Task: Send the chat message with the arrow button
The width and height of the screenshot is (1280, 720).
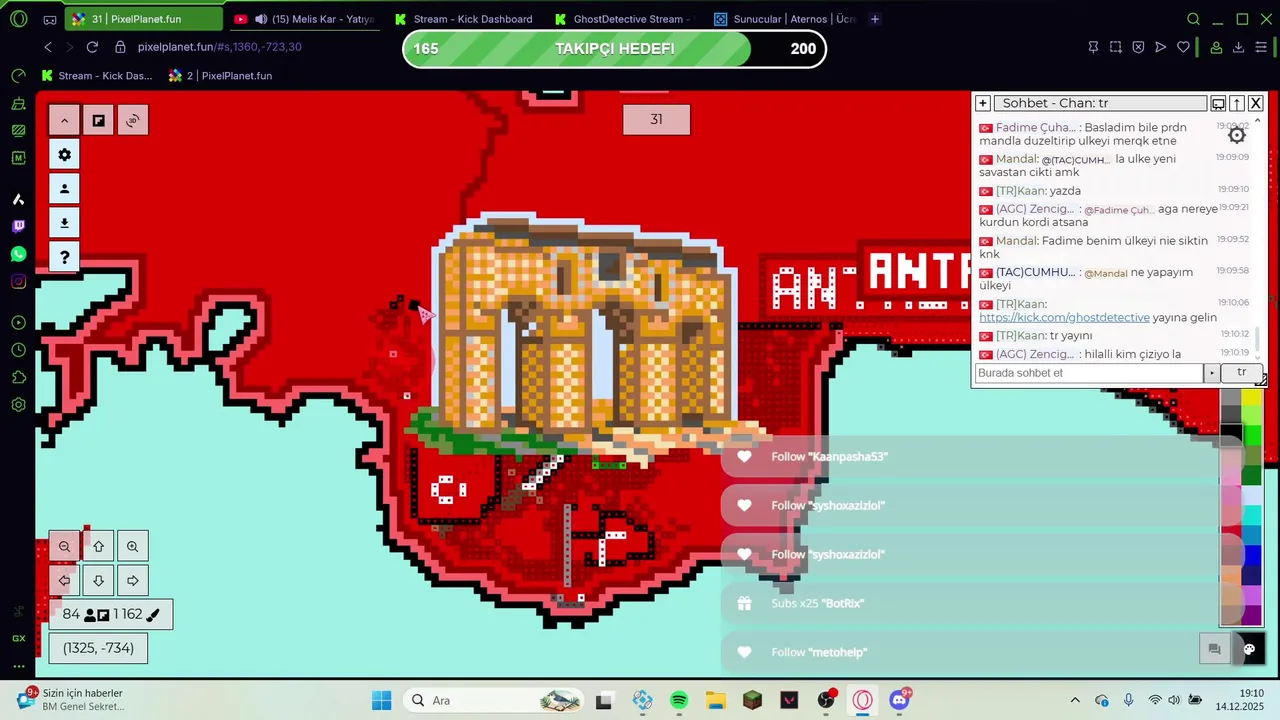Action: coord(1211,373)
